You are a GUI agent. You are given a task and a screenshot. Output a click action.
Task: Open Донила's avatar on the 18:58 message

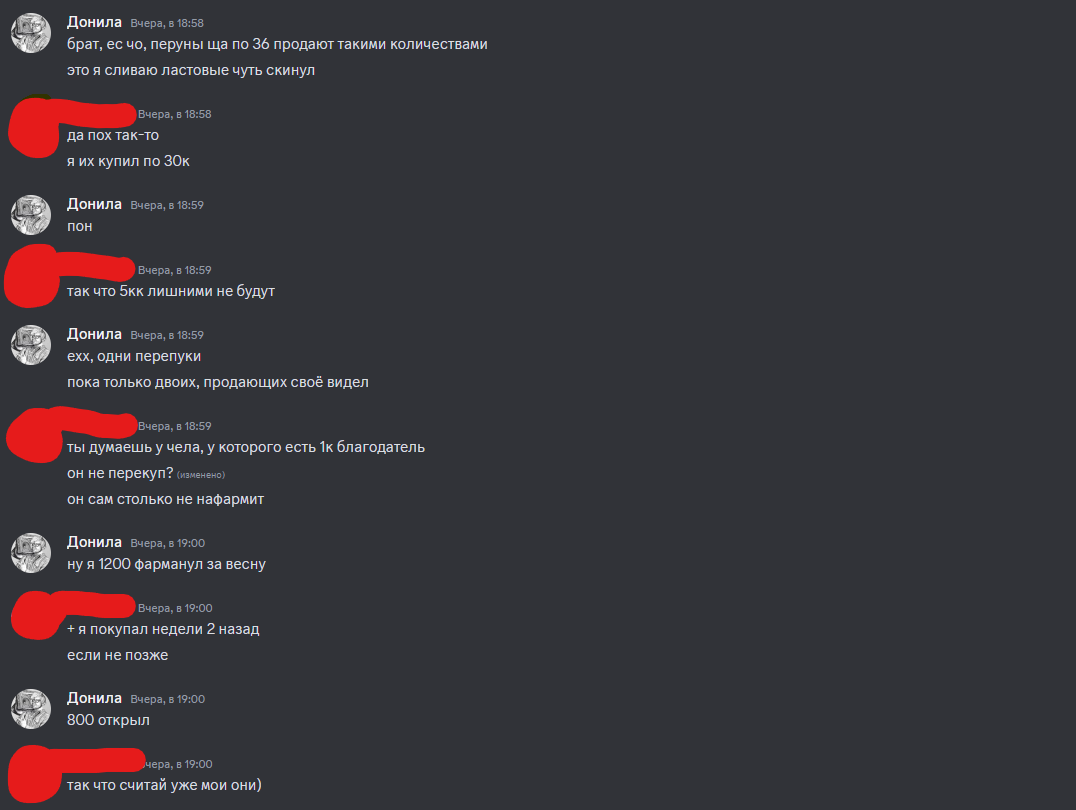(31, 33)
